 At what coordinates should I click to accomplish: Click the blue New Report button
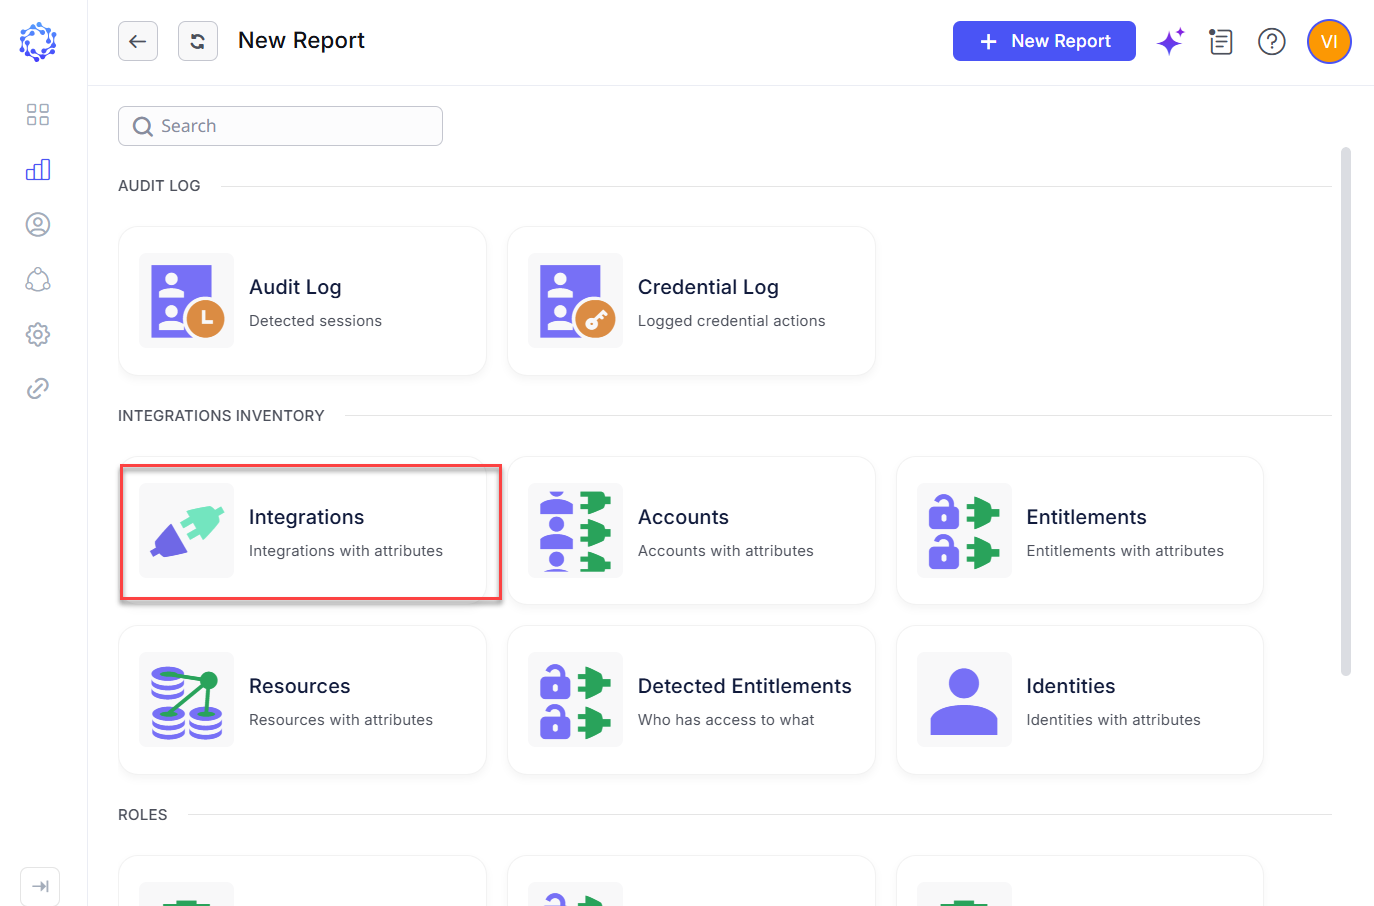pyautogui.click(x=1044, y=41)
